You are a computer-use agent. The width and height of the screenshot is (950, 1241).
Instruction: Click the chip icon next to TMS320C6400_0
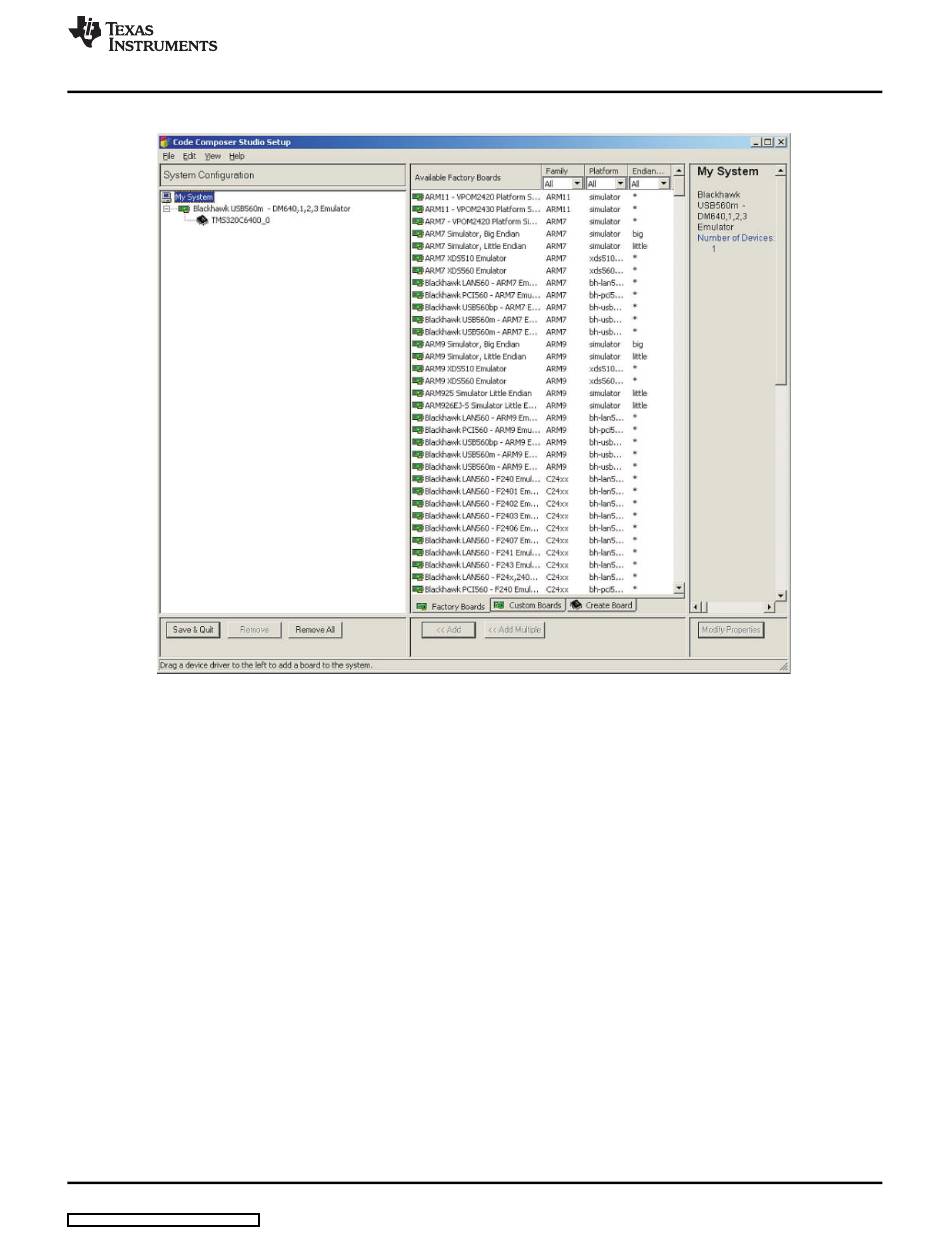pos(202,220)
